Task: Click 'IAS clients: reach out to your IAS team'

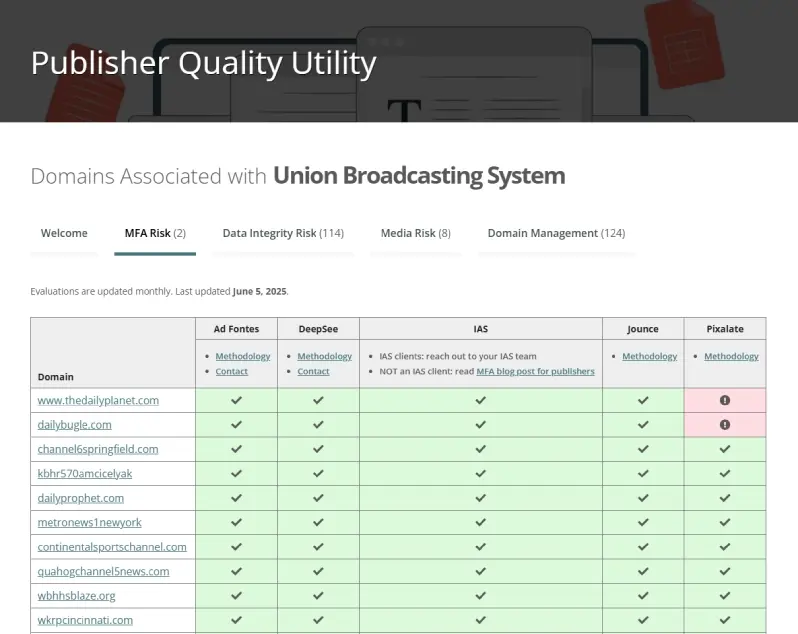Action: (x=458, y=356)
